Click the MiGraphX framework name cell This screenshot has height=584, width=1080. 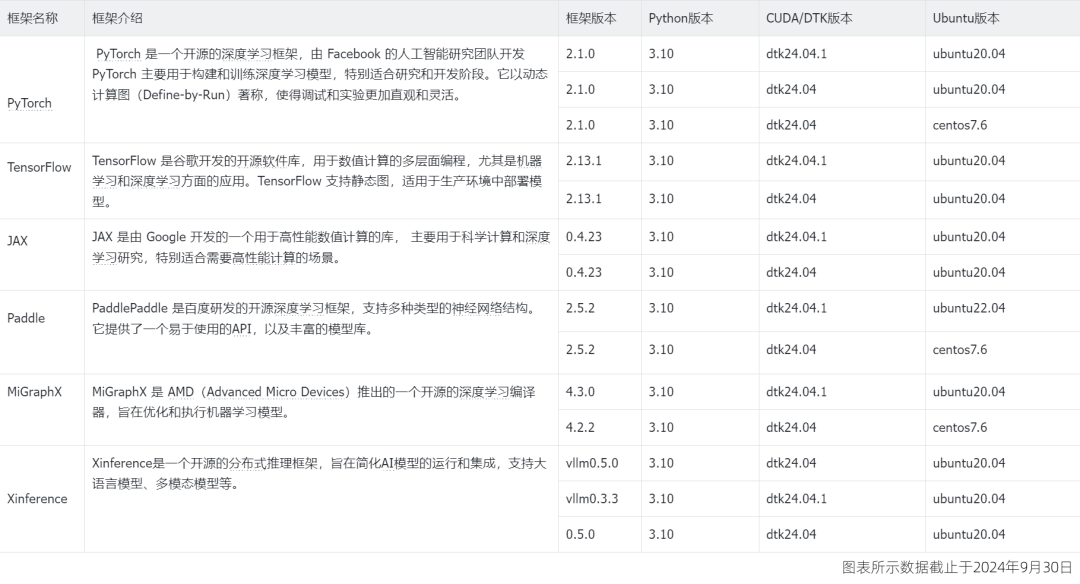click(x=34, y=392)
